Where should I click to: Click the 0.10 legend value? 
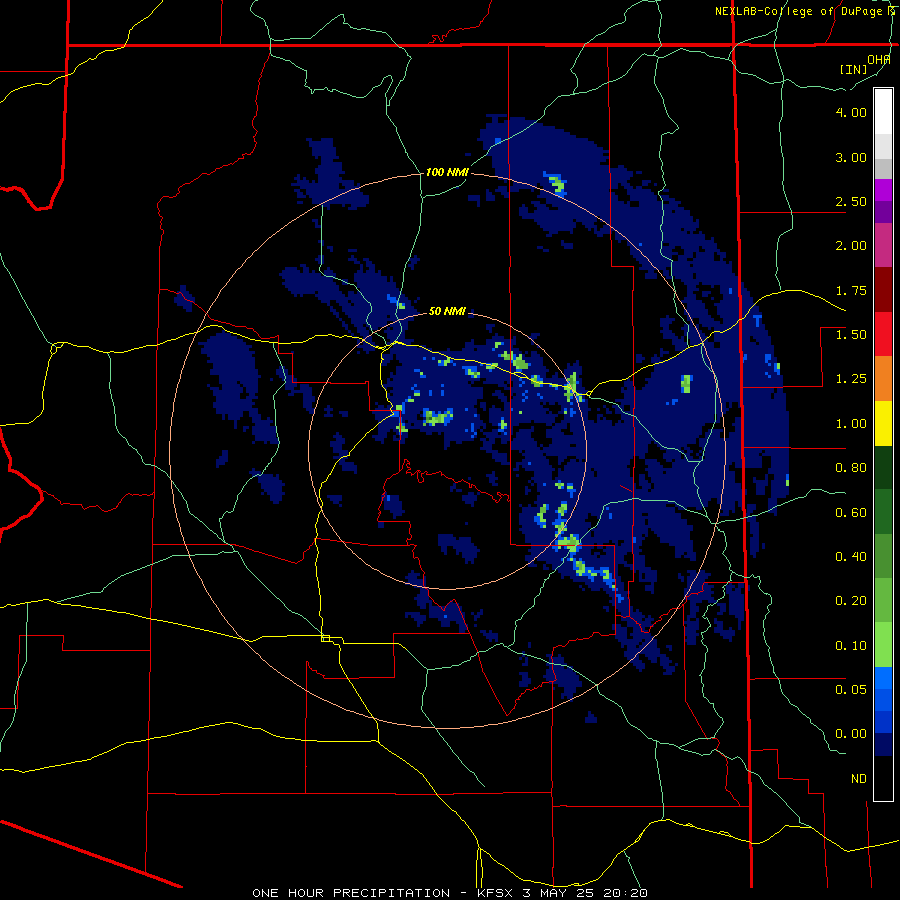tap(851, 646)
